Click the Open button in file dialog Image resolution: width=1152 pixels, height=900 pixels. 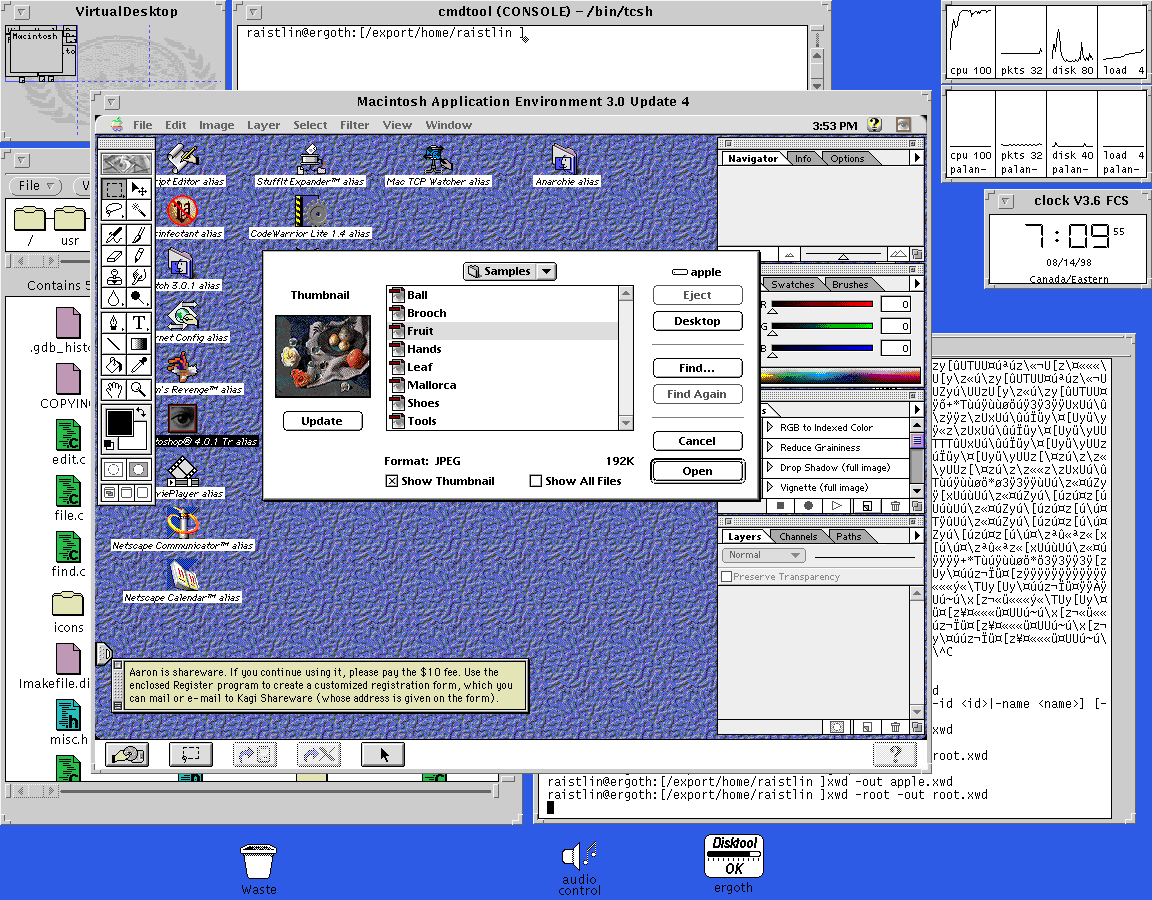tap(697, 471)
